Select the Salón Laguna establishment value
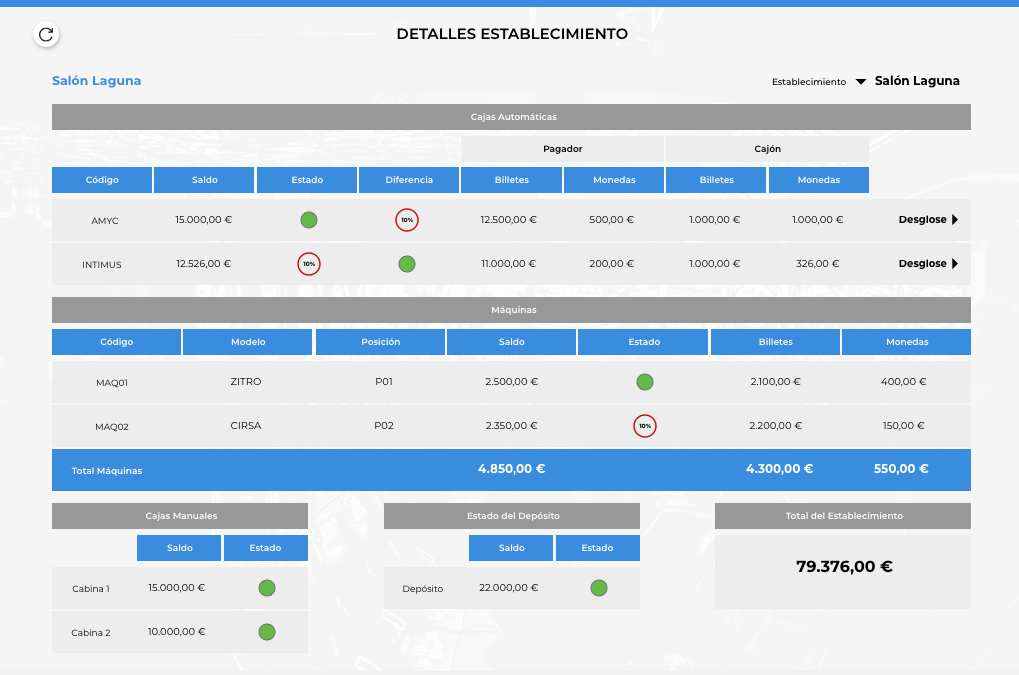The width and height of the screenshot is (1019, 675). tap(917, 81)
